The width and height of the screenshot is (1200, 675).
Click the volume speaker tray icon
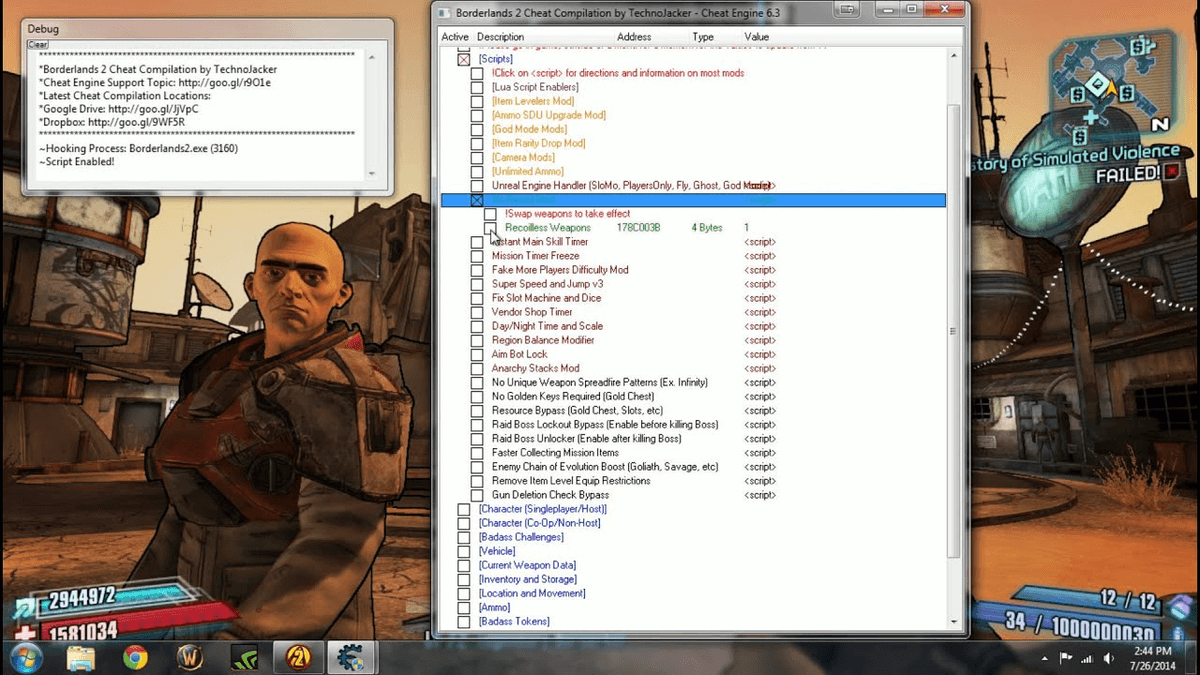click(x=1109, y=658)
